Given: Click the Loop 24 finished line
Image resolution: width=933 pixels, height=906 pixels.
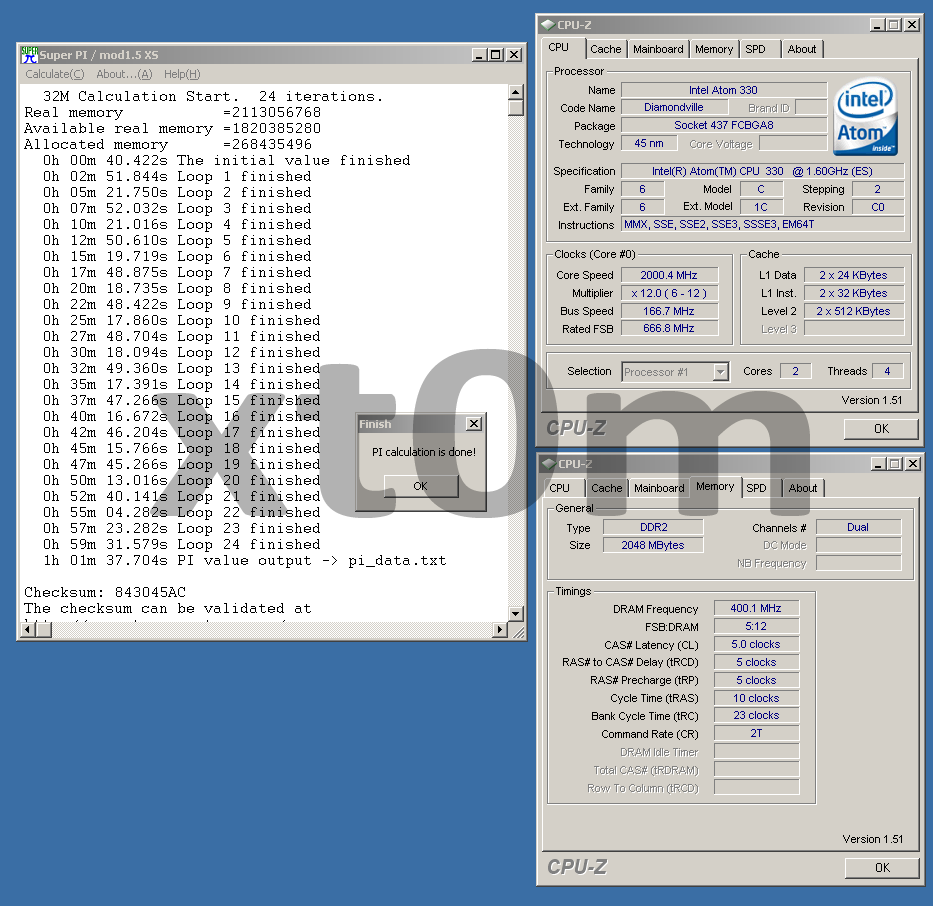Looking at the screenshot, I should coord(181,544).
